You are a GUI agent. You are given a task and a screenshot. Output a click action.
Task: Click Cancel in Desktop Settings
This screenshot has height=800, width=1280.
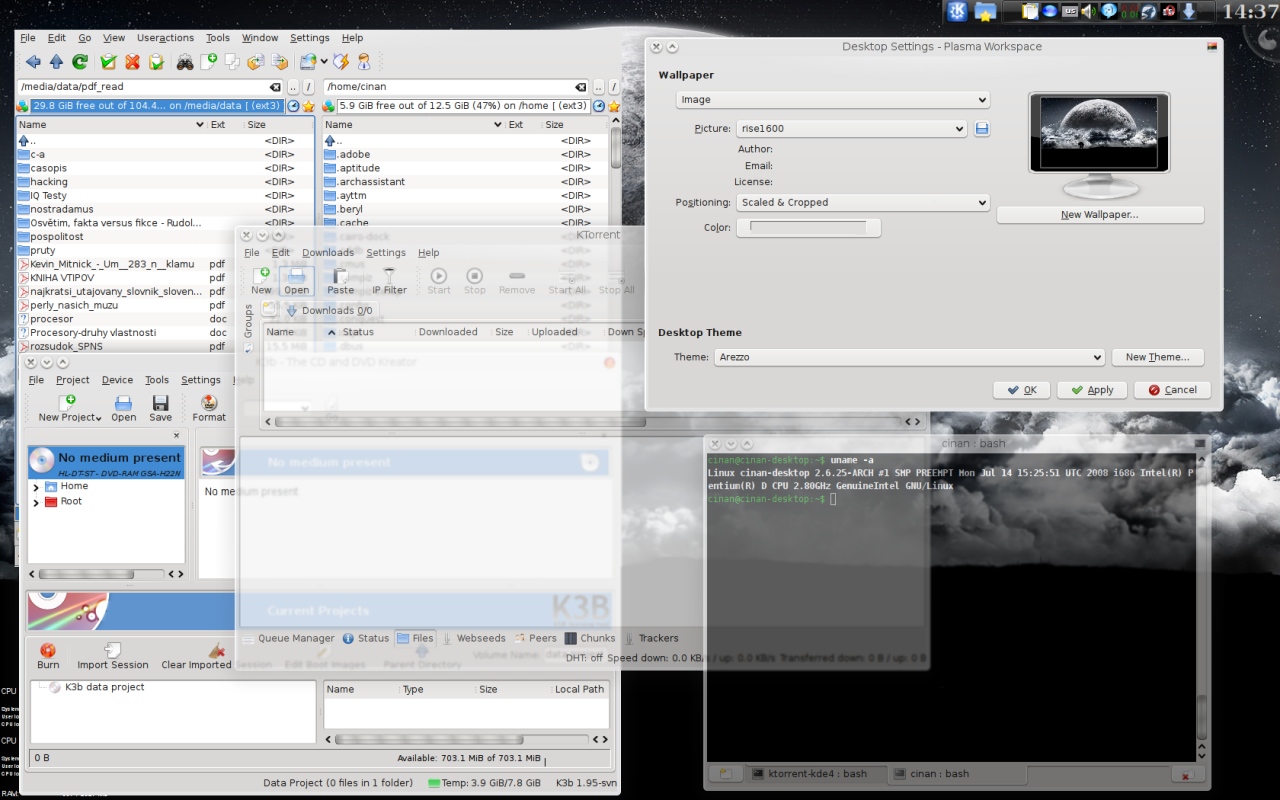click(1172, 390)
